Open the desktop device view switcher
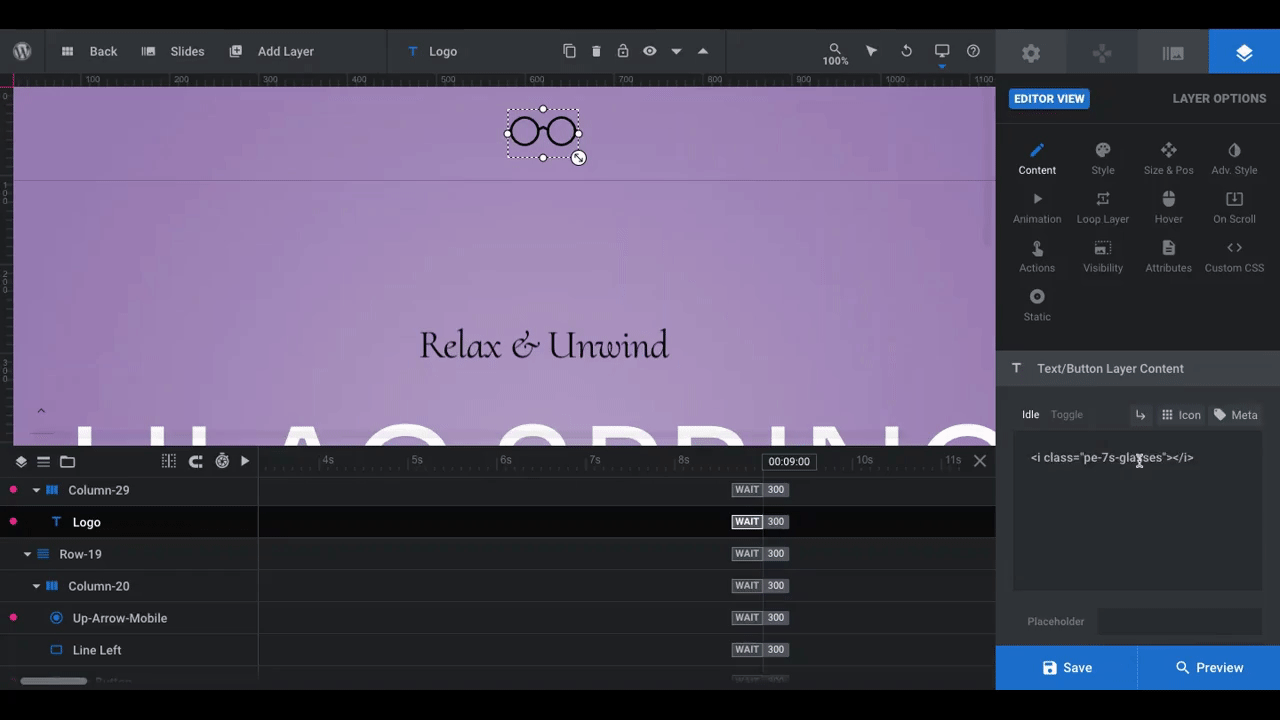Viewport: 1280px width, 720px height. coord(942,52)
